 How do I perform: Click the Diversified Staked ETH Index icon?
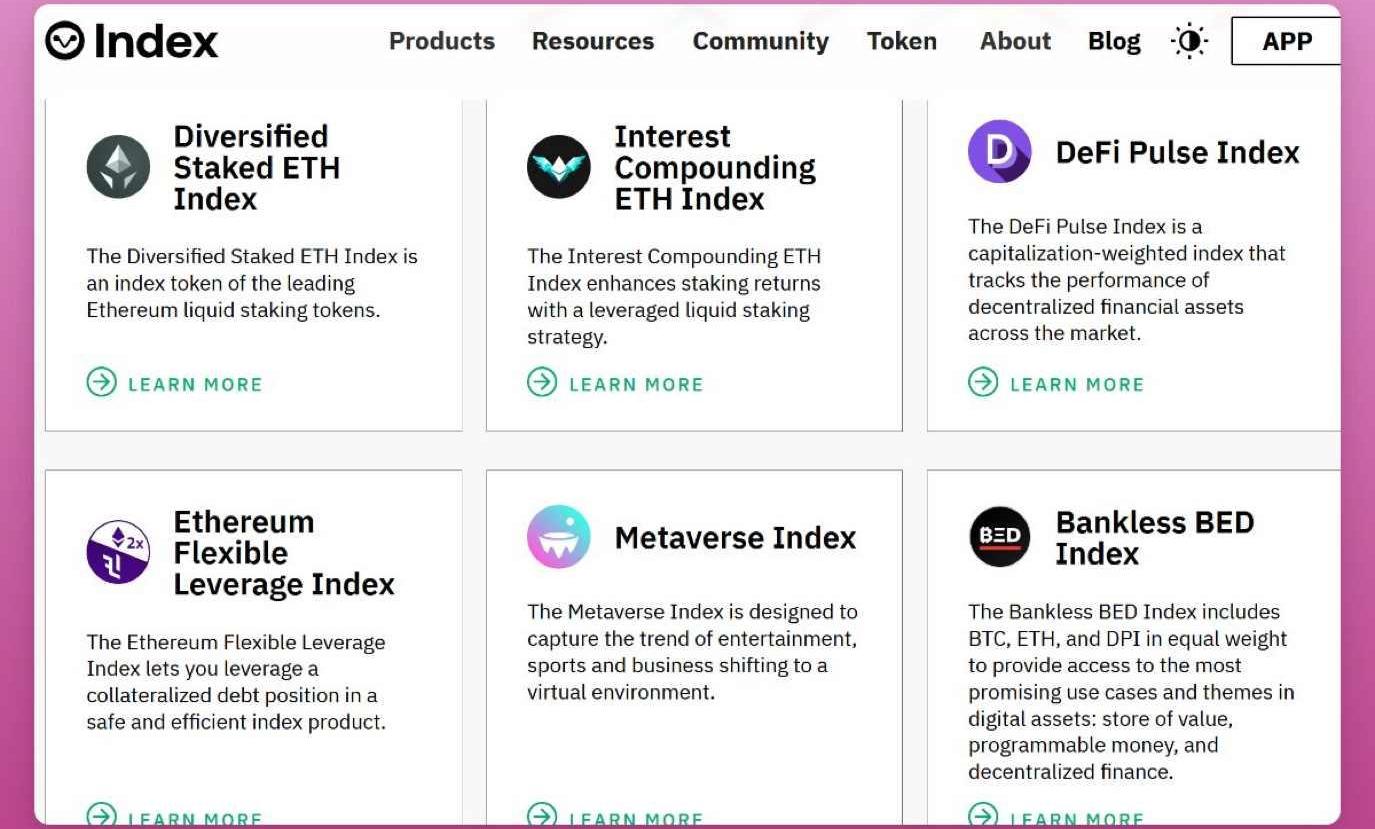pyautogui.click(x=118, y=167)
